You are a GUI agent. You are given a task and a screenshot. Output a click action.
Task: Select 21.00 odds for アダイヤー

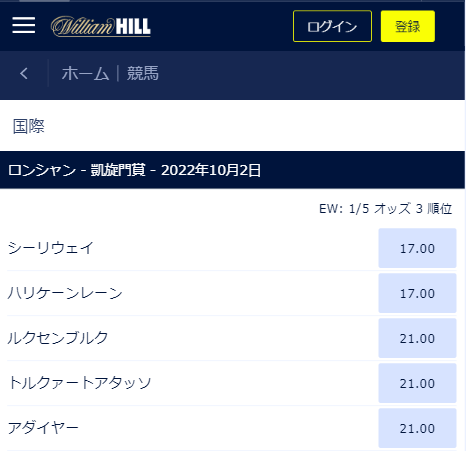[x=417, y=428]
